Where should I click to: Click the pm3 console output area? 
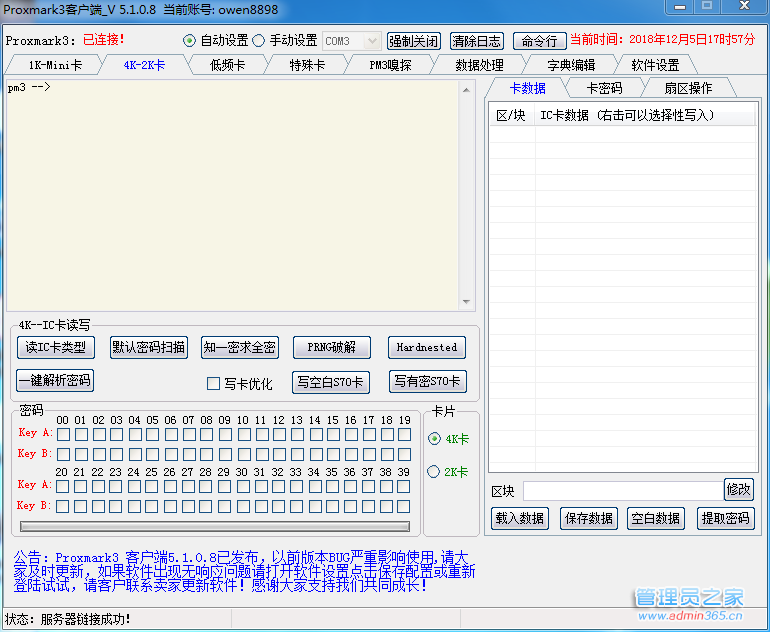click(x=232, y=195)
